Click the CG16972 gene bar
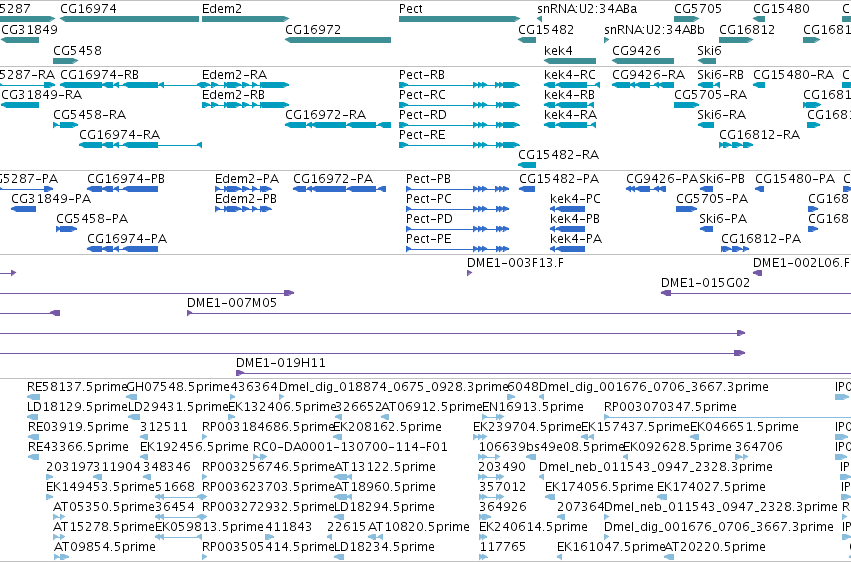This screenshot has height=562, width=851. [x=338, y=40]
